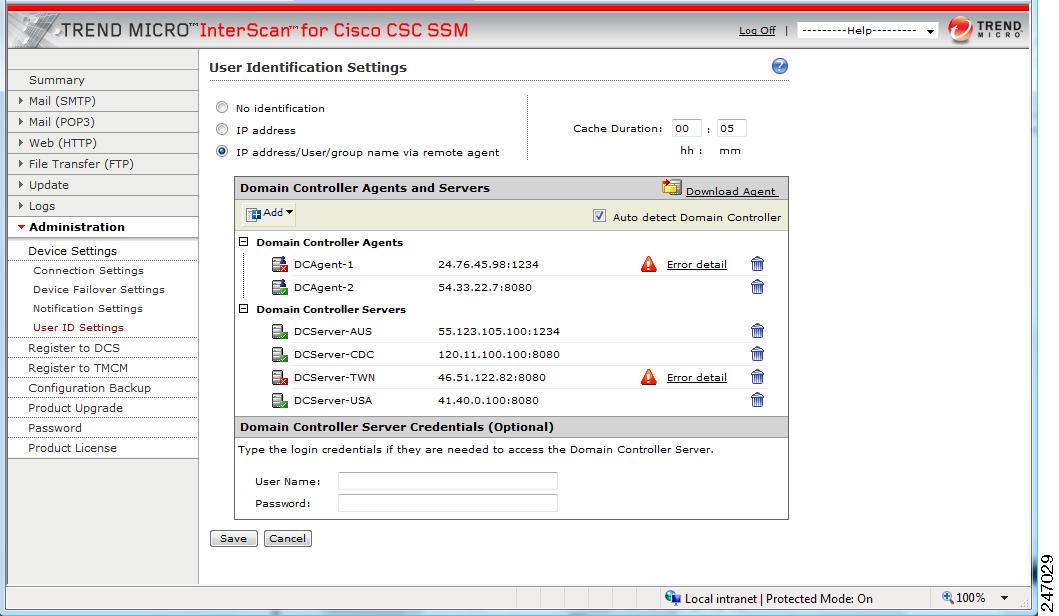Image resolution: width=1059 pixels, height=616 pixels.
Task: Click the red warning icon for DCServer-TWN
Action: click(x=648, y=377)
